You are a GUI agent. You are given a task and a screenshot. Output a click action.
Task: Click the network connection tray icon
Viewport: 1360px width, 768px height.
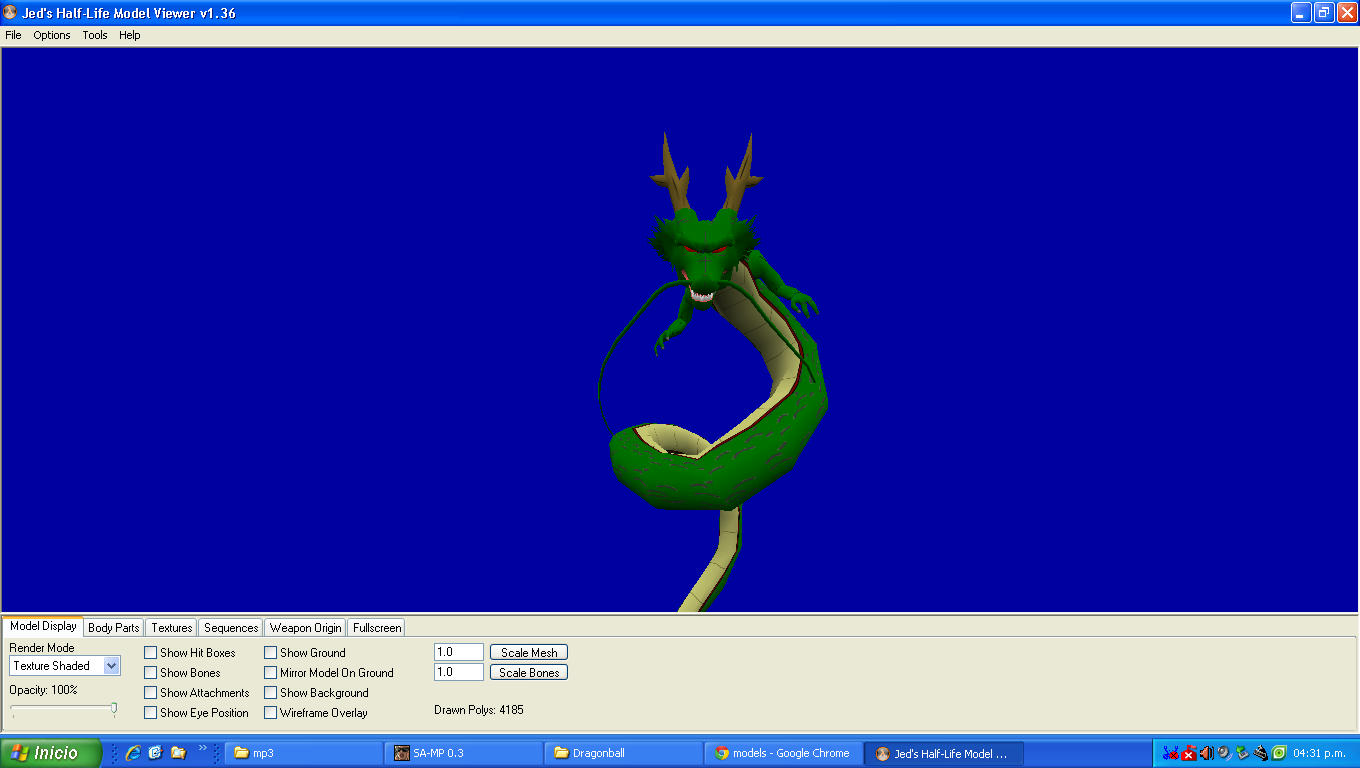click(1170, 753)
